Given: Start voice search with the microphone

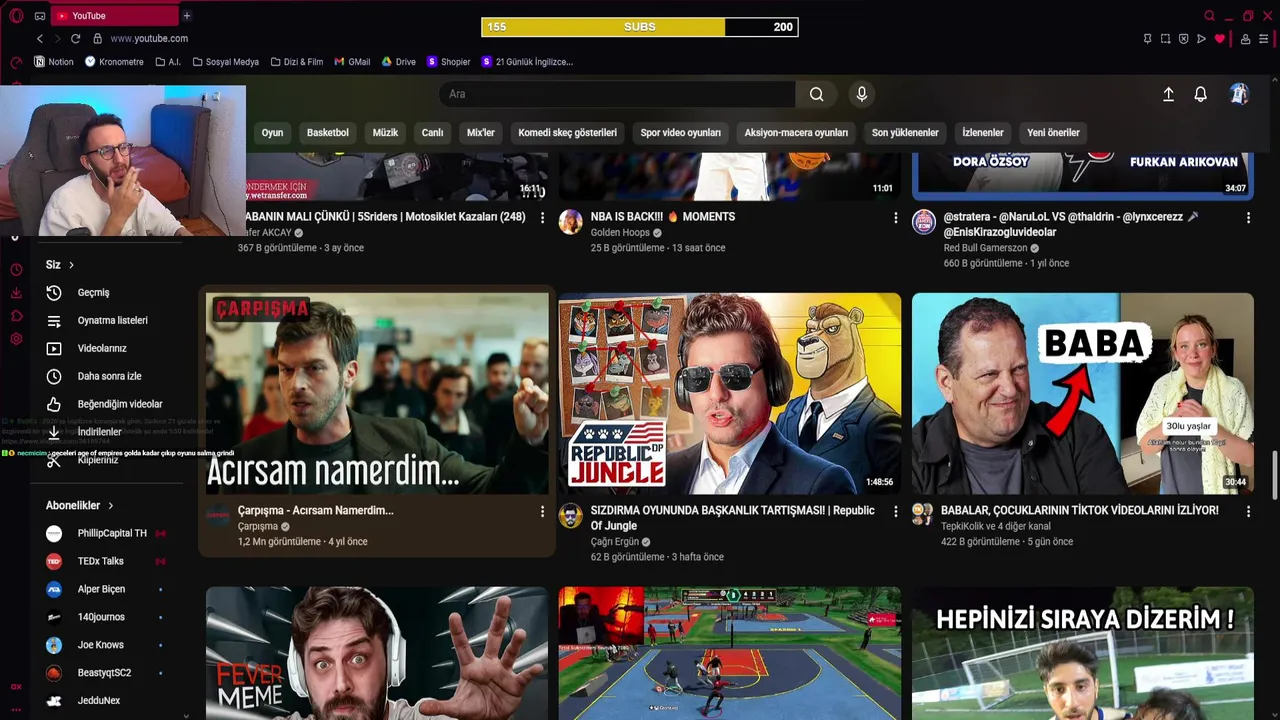Looking at the screenshot, I should (x=862, y=94).
